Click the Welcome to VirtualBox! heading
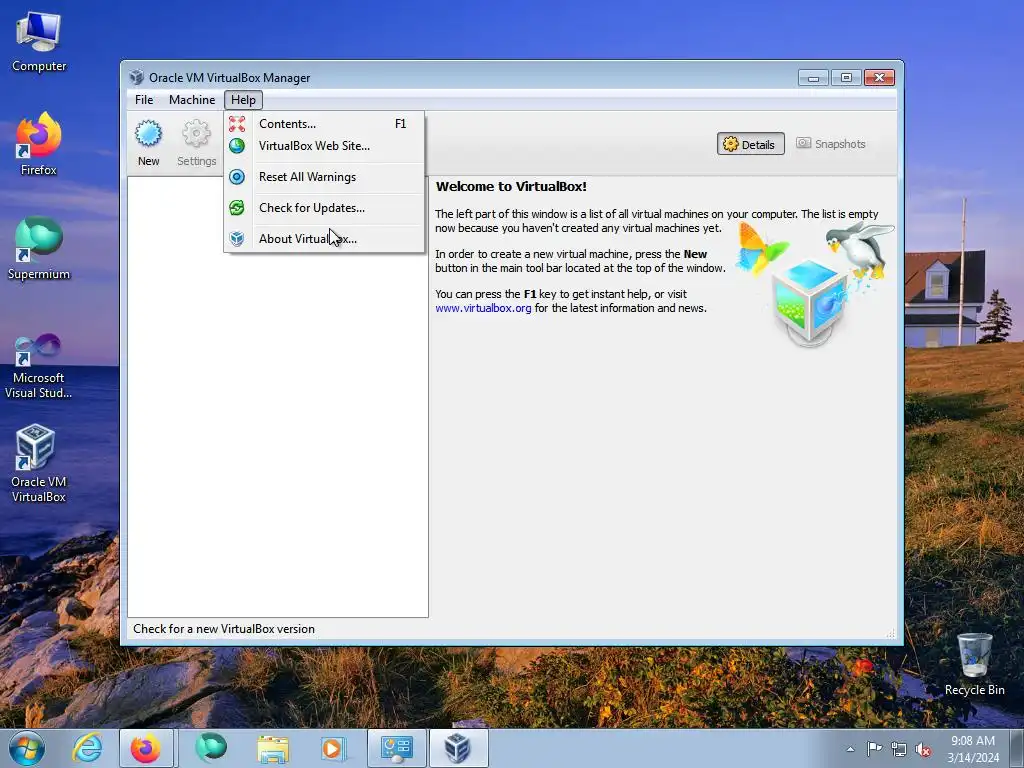The height and width of the screenshot is (768, 1024). [511, 187]
